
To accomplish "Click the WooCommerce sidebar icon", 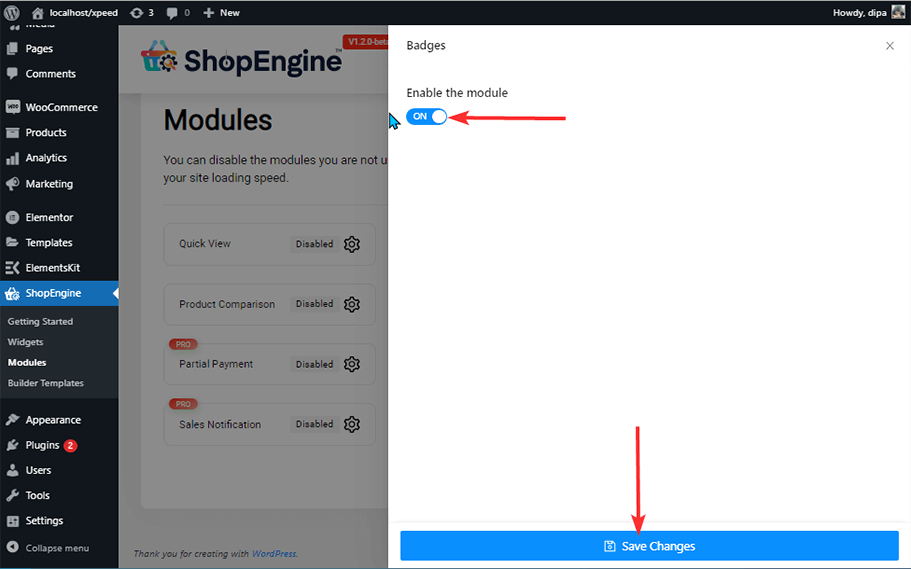I will pos(12,107).
